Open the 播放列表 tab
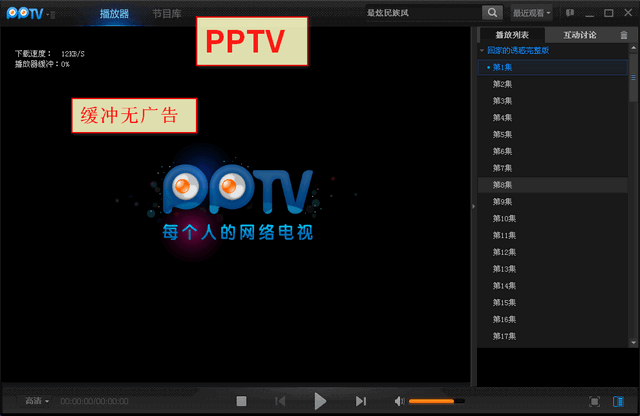The height and width of the screenshot is (416, 640). [512, 35]
